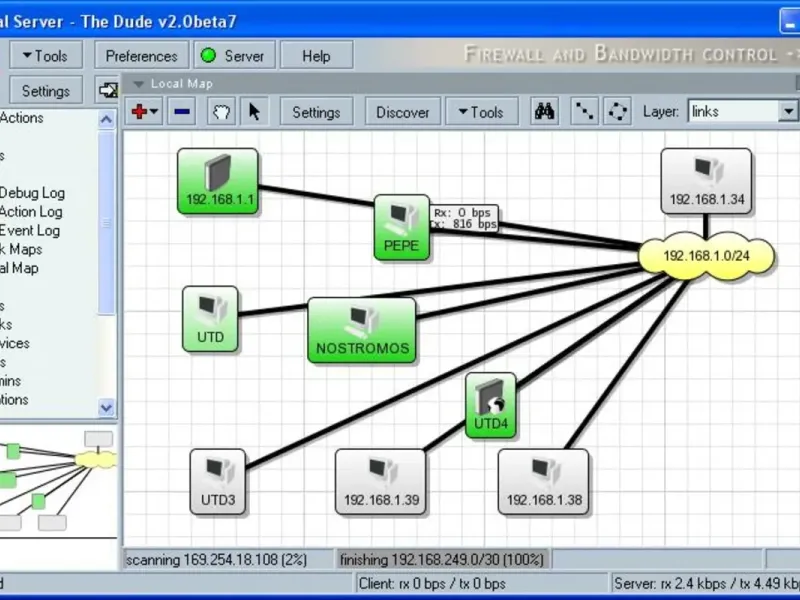The width and height of the screenshot is (800, 600).
Task: Open Actions item in the sidebar
Action: [x=21, y=118]
